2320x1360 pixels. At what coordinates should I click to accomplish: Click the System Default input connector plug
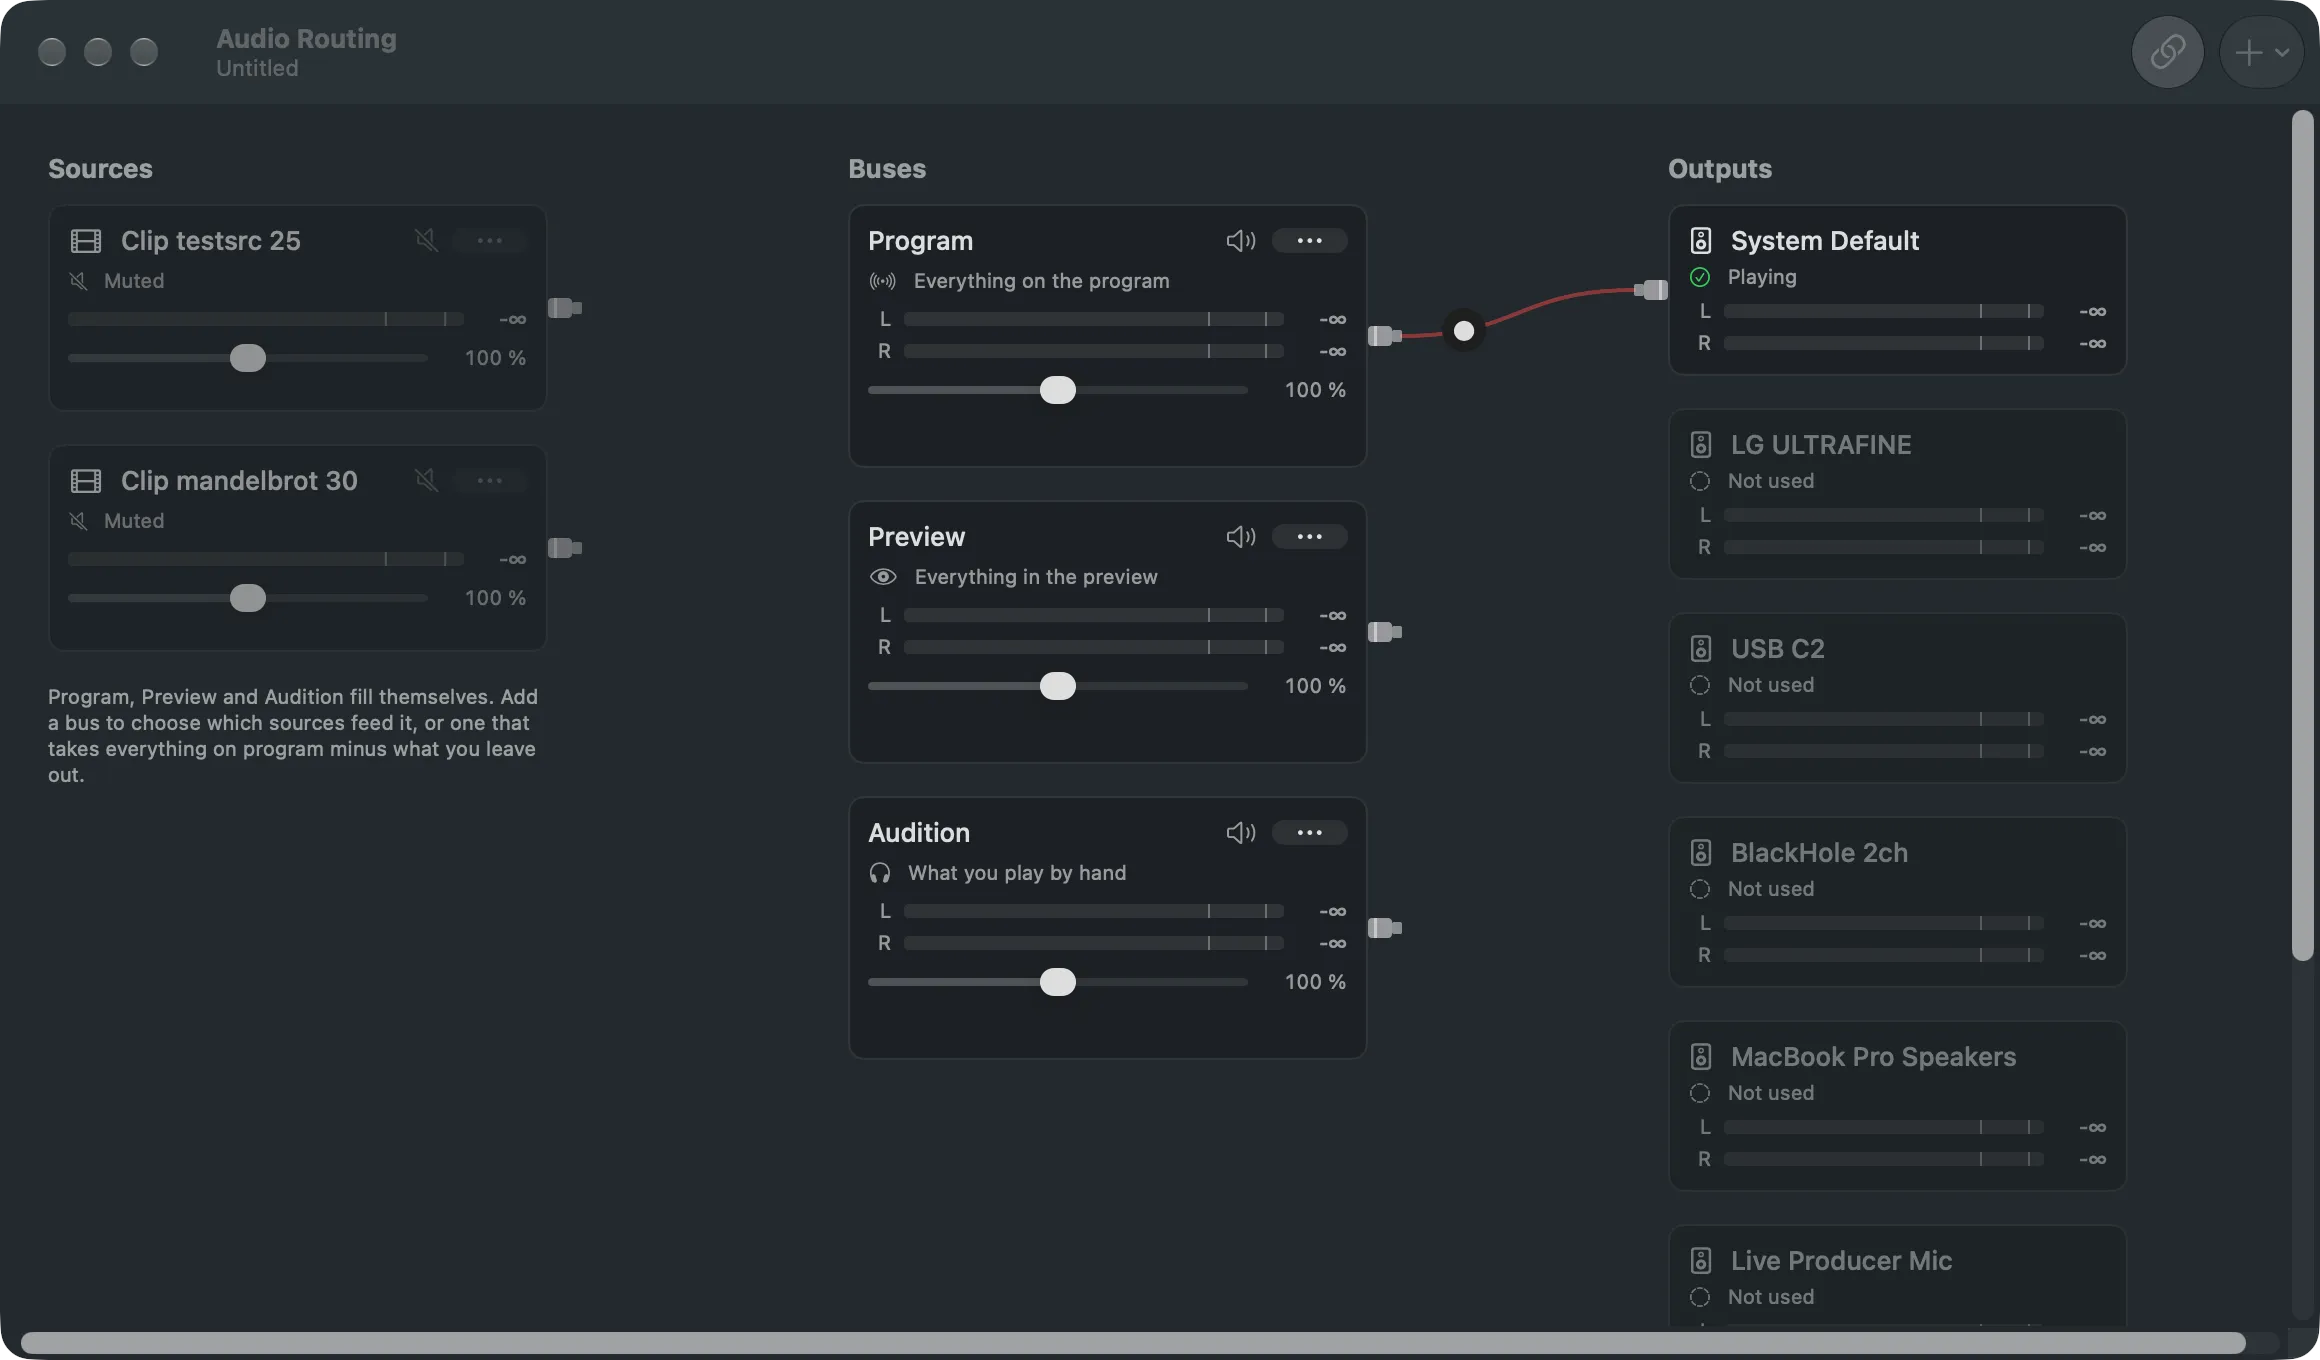coord(1651,290)
